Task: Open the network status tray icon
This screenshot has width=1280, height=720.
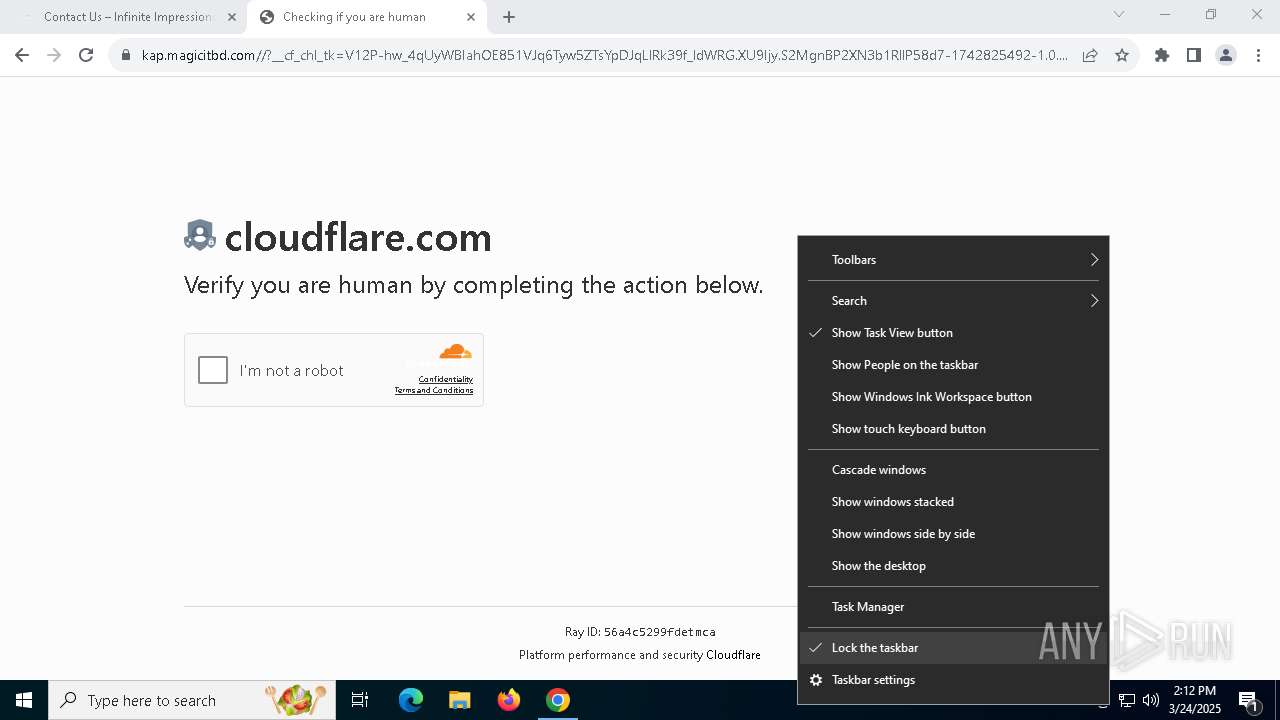Action: click(1127, 700)
